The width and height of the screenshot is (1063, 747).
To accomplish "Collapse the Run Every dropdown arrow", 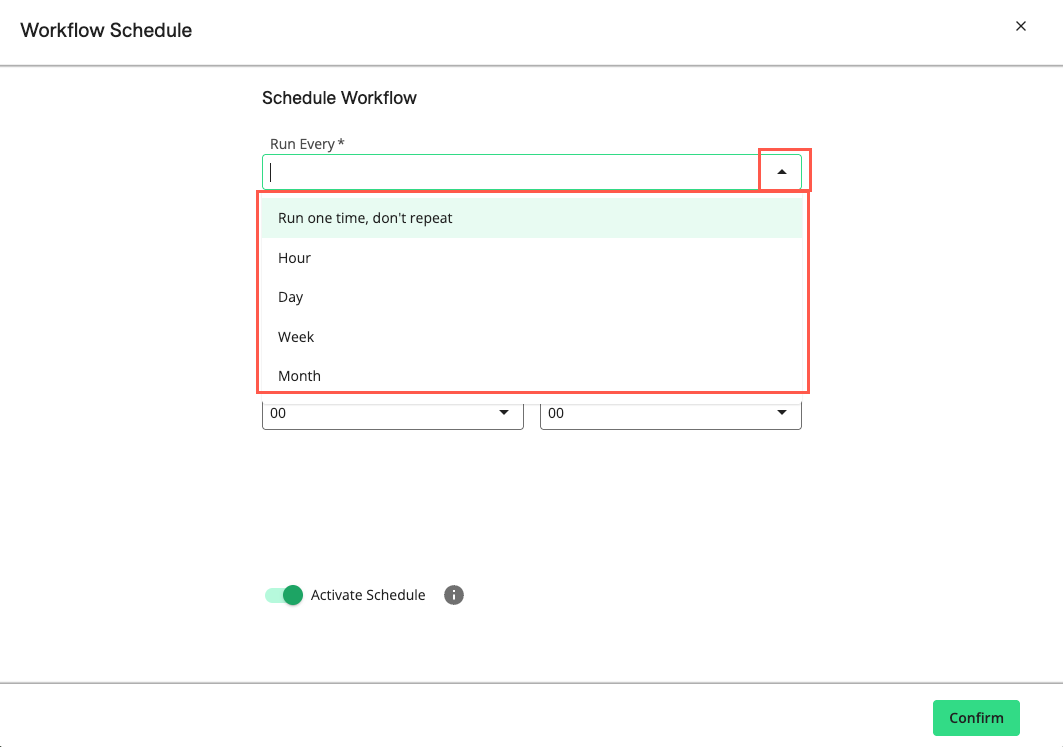I will [783, 170].
